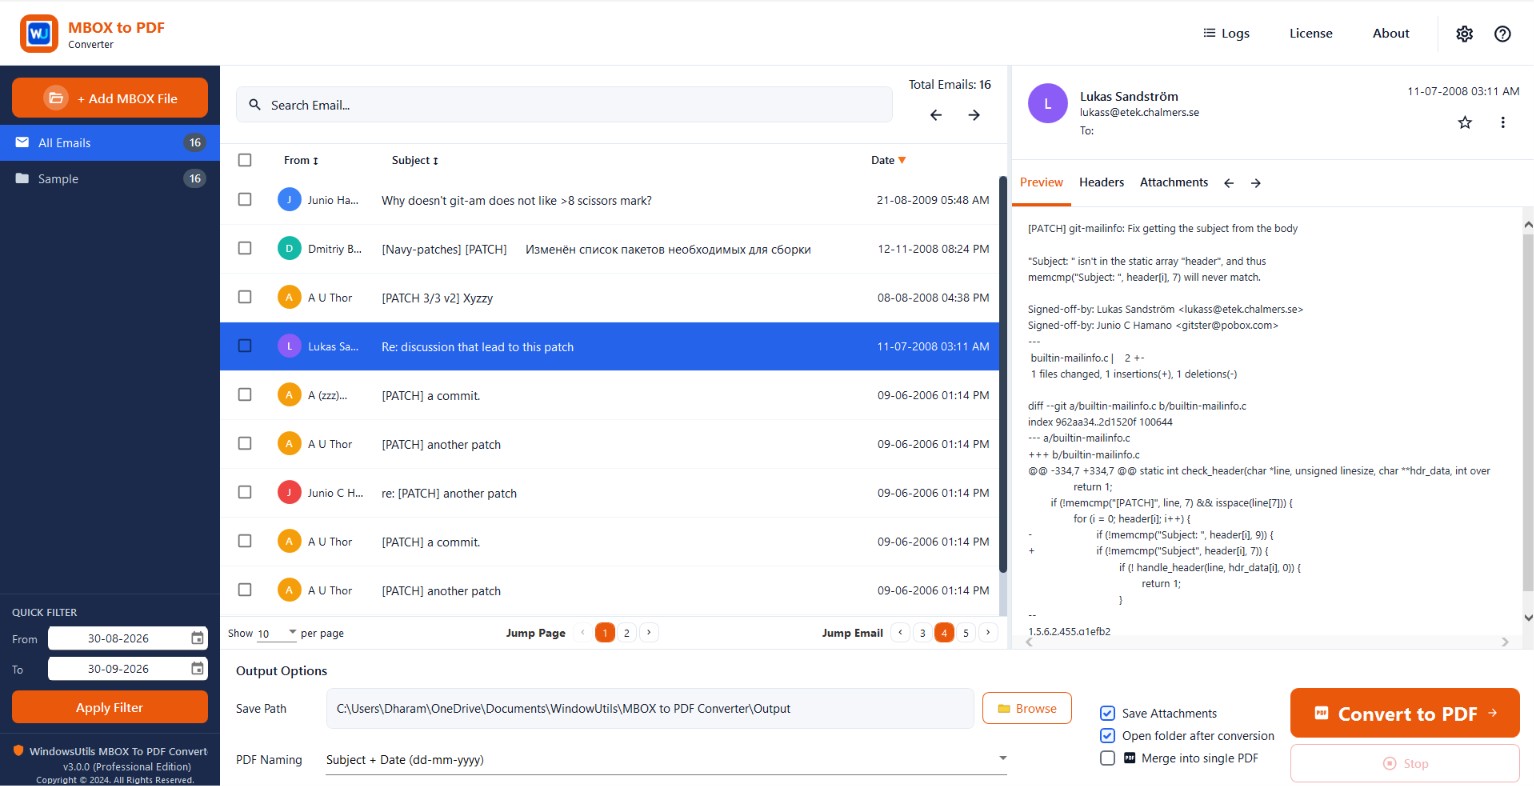Click the Dmitriy B... sender avatar
The width and height of the screenshot is (1534, 786).
[289, 249]
